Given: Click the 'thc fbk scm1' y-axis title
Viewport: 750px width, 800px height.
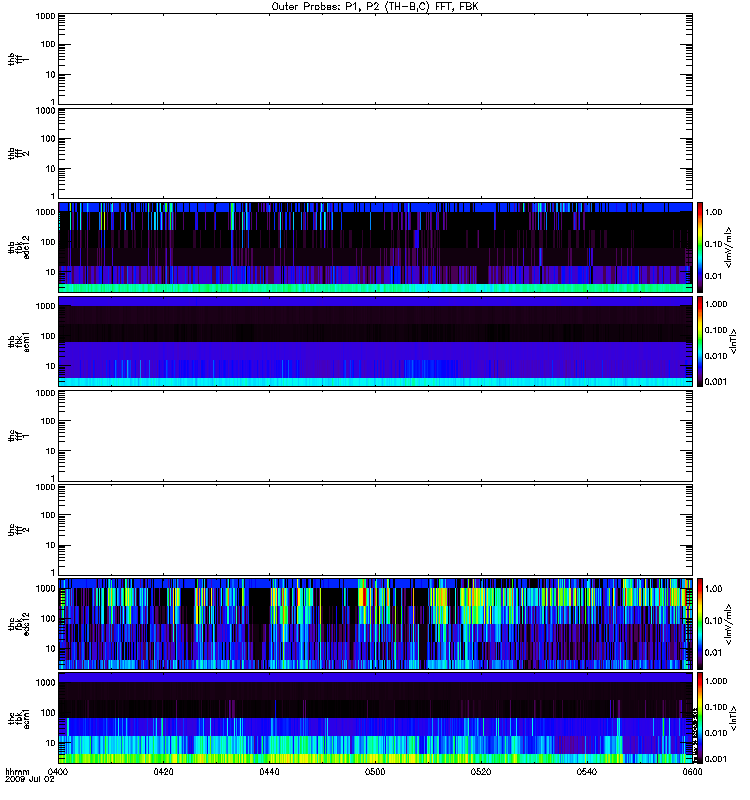Looking at the screenshot, I should point(19,718).
